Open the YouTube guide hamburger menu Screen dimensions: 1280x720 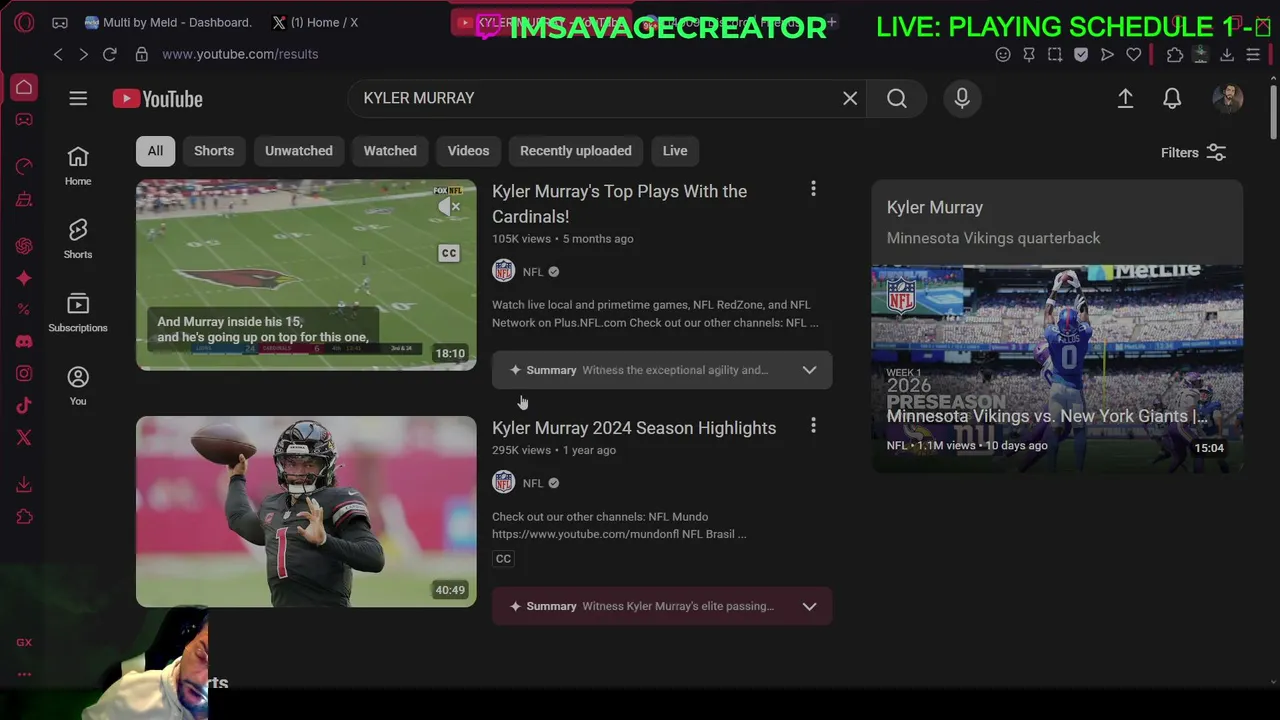[x=78, y=98]
